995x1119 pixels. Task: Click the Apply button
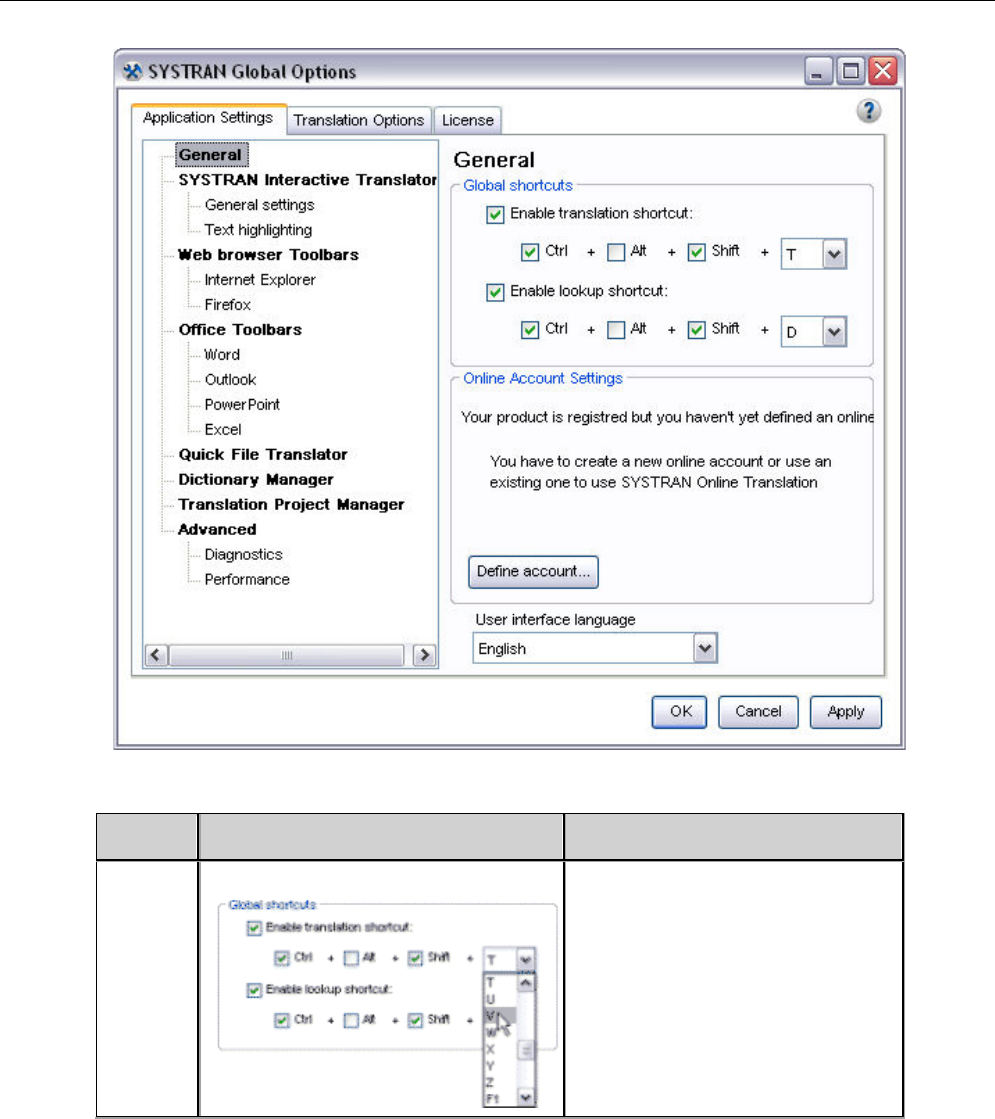click(846, 712)
